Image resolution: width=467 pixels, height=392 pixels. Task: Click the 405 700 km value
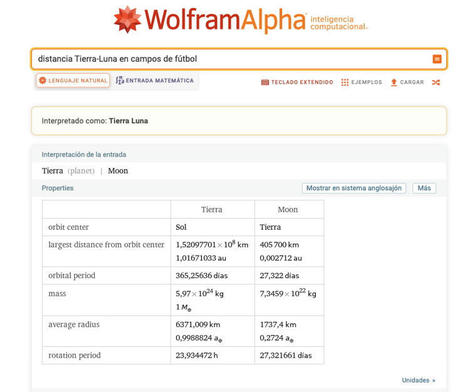(279, 245)
